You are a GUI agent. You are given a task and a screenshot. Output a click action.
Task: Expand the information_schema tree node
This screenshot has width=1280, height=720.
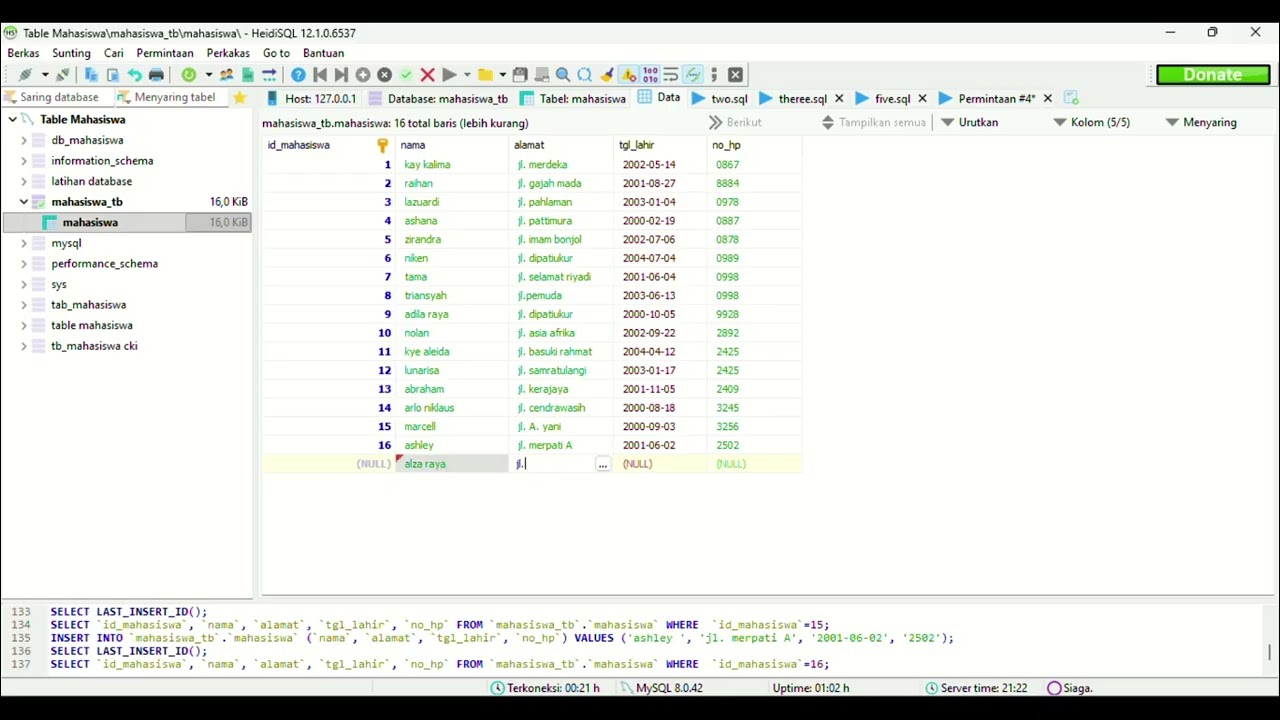click(24, 161)
